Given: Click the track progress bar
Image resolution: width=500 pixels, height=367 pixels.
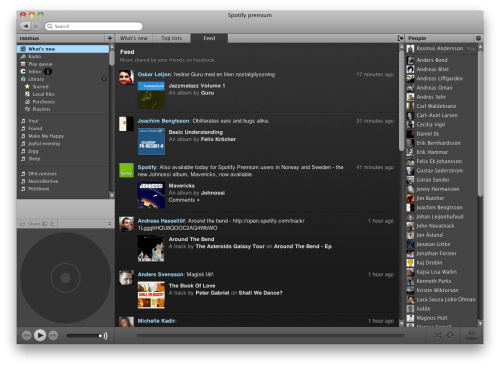Looking at the screenshot, I should tap(270, 336).
